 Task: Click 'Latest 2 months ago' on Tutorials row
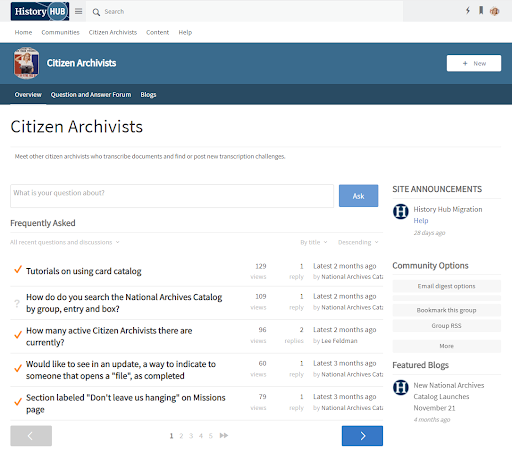click(x=345, y=266)
